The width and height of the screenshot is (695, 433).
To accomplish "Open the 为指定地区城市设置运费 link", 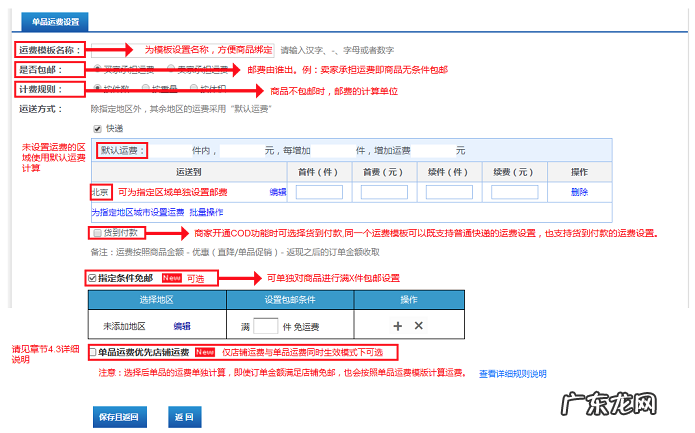I will [138, 212].
